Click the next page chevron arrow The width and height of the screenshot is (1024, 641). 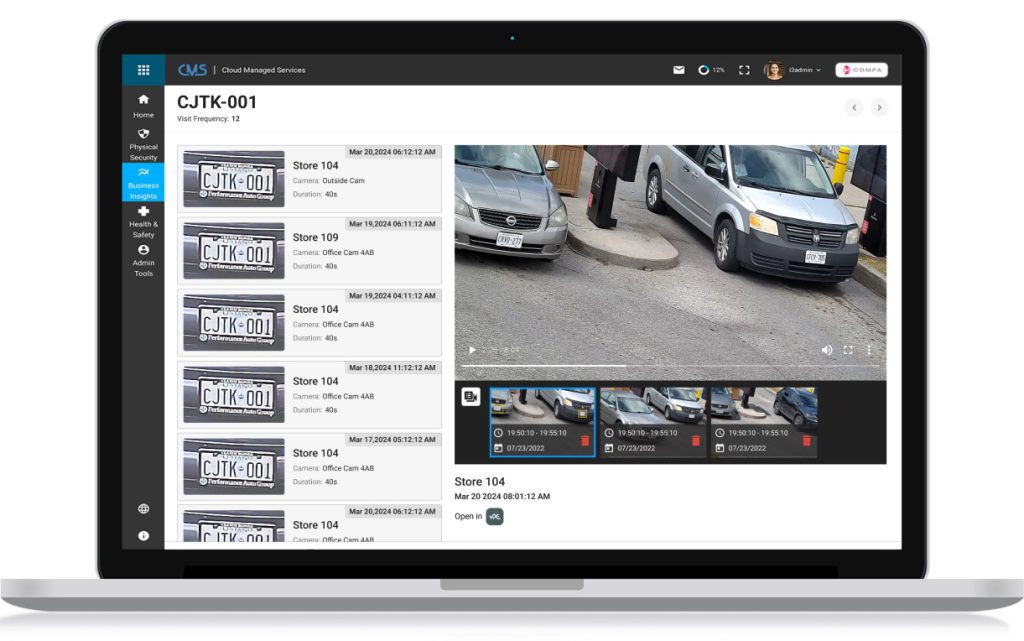pyautogui.click(x=879, y=107)
